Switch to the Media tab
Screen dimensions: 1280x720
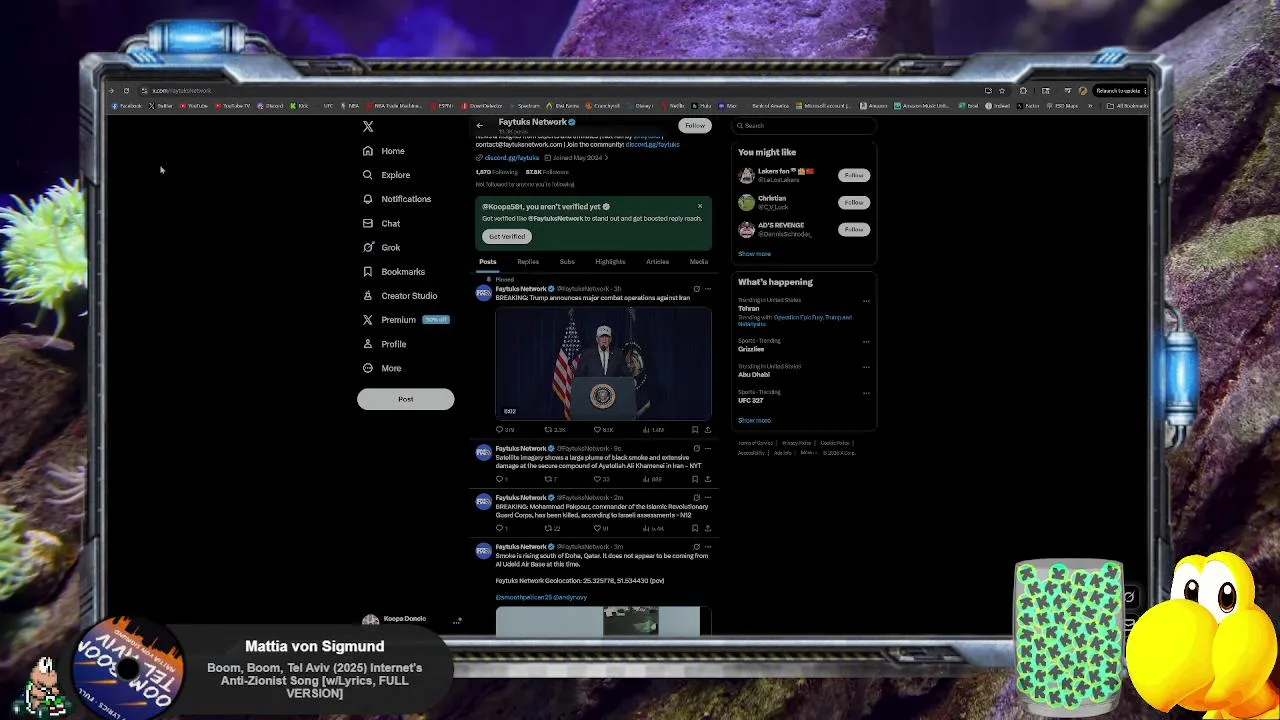(699, 262)
